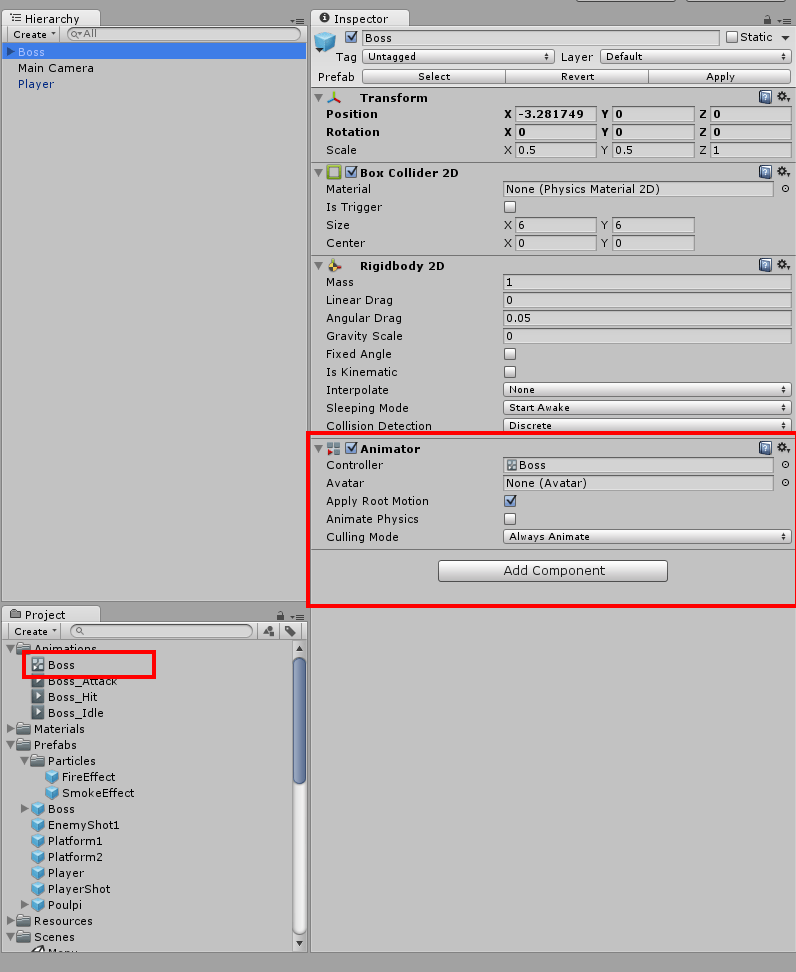Viewport: 796px width, 972px height.
Task: Click Material object picker circle
Action: (x=785, y=189)
